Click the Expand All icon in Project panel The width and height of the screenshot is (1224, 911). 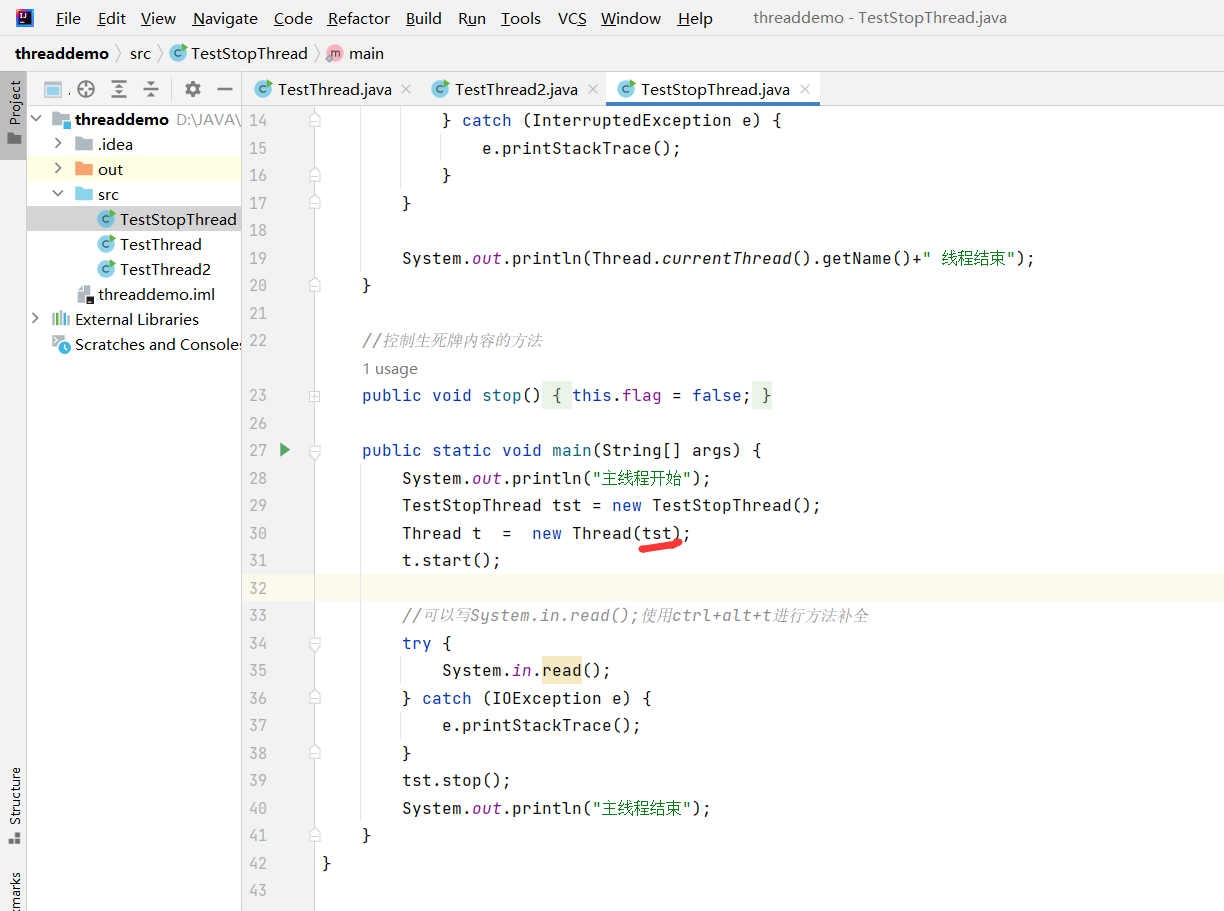click(119, 89)
